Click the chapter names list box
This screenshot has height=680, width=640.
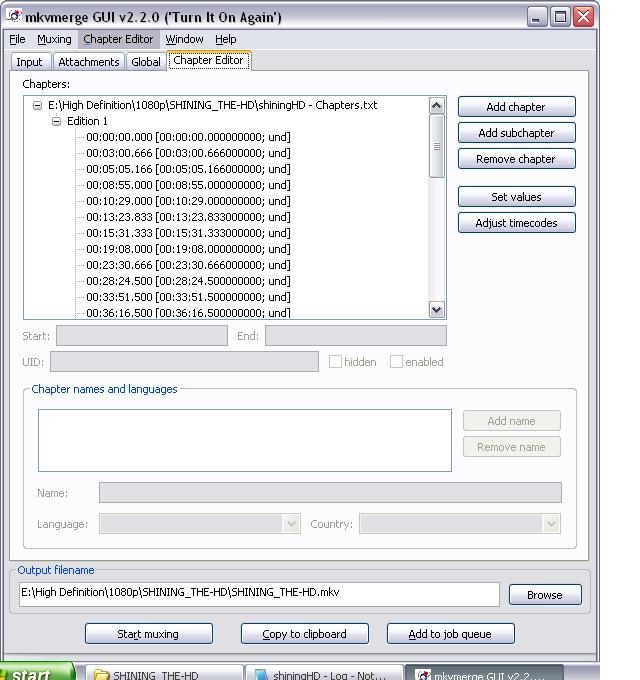pyautogui.click(x=245, y=440)
